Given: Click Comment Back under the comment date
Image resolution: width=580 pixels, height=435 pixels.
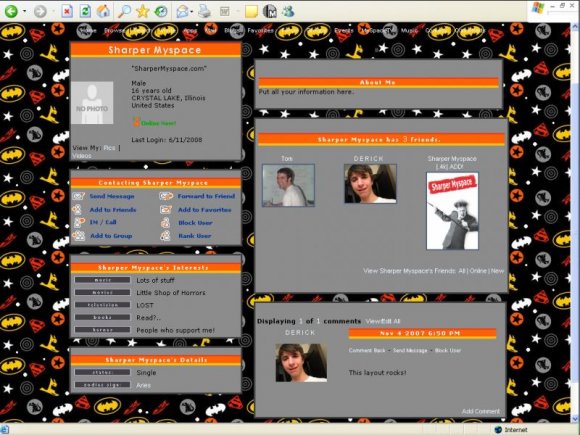Looking at the screenshot, I should pos(367,350).
